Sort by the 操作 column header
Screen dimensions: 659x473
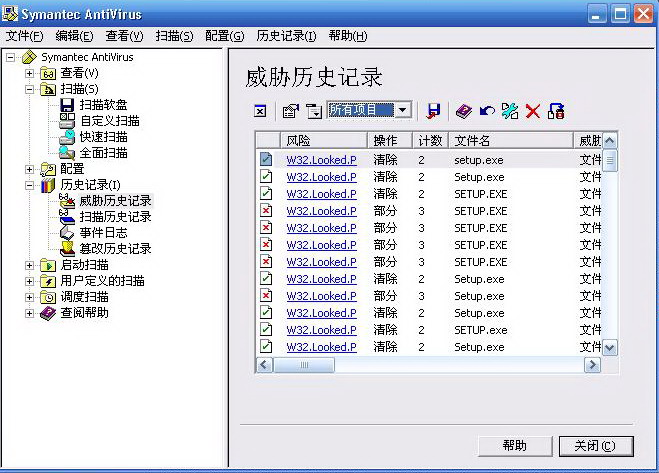coord(390,140)
